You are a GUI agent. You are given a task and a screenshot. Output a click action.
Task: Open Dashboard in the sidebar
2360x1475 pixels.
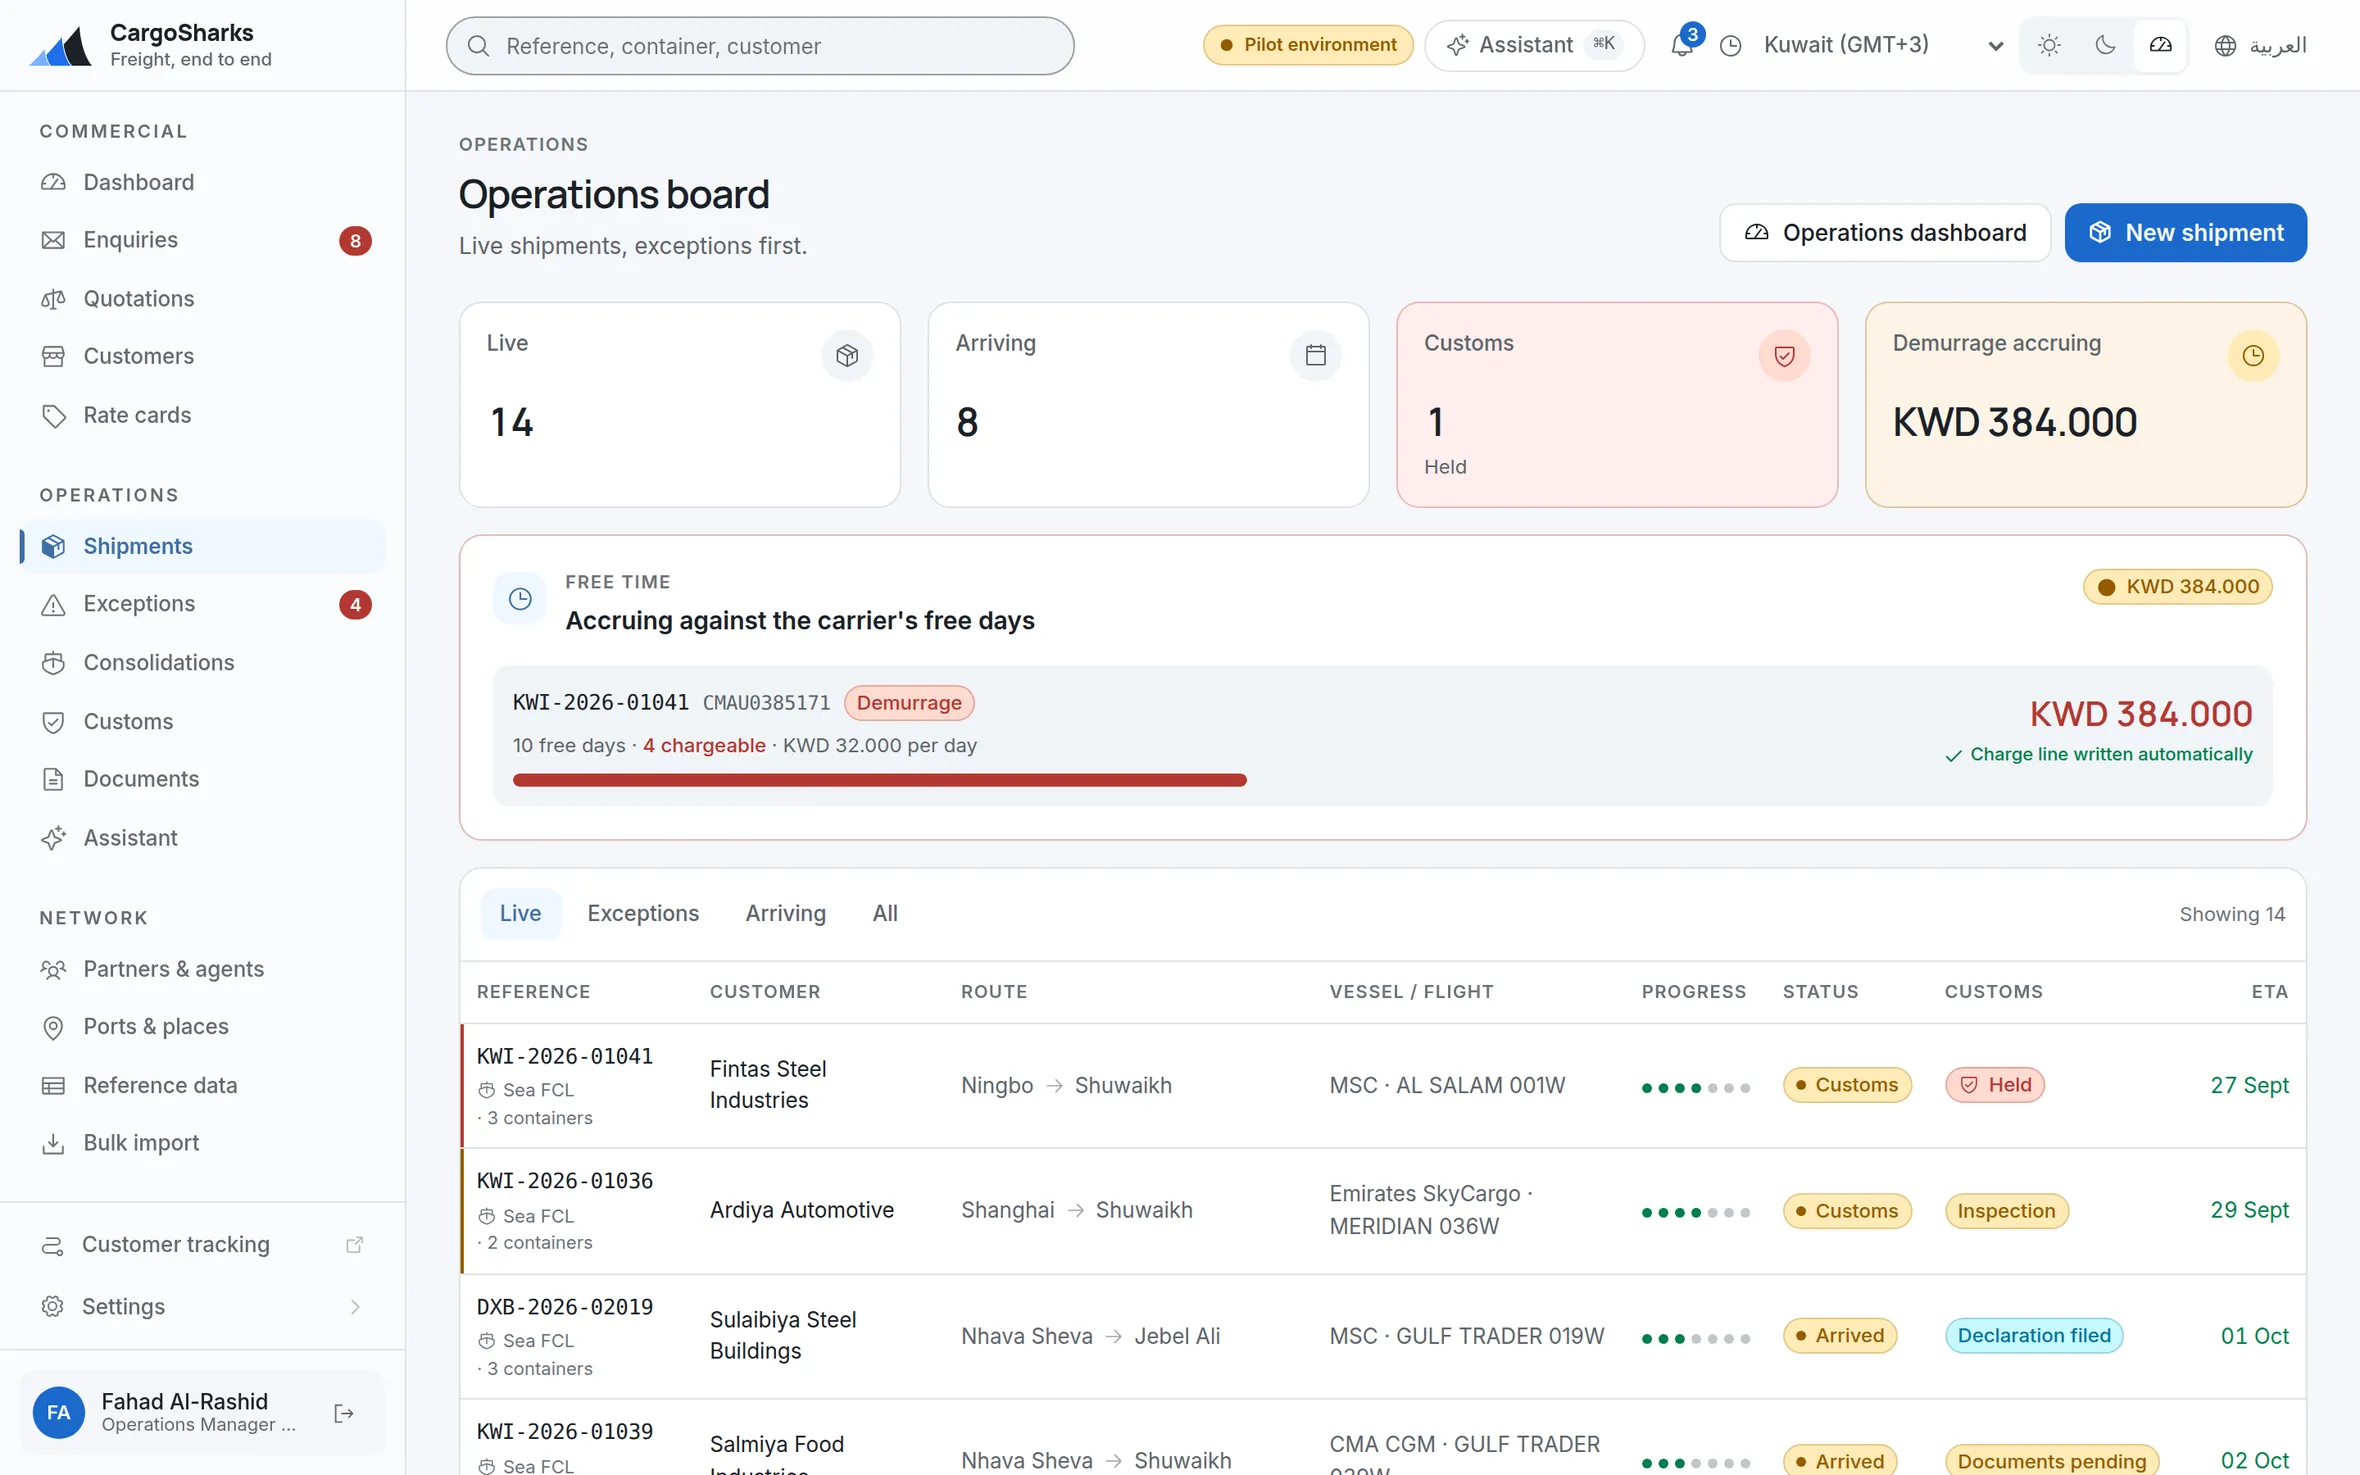tap(203, 182)
